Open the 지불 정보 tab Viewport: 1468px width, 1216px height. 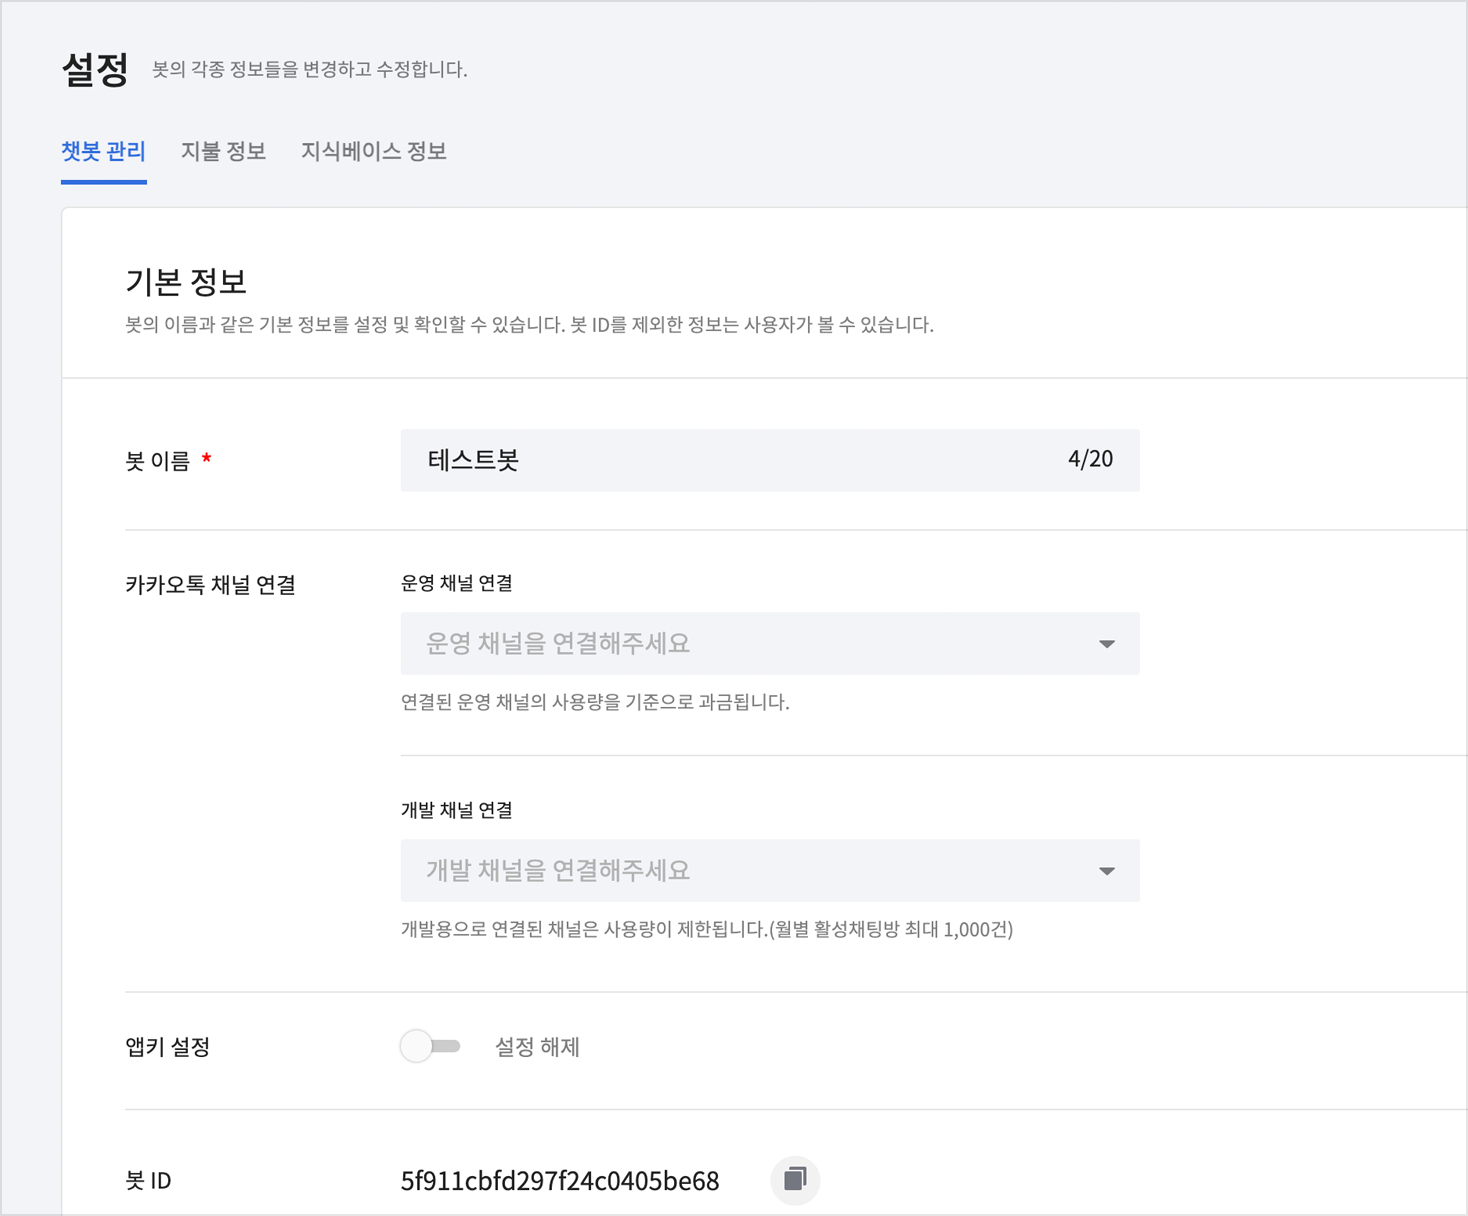point(223,151)
